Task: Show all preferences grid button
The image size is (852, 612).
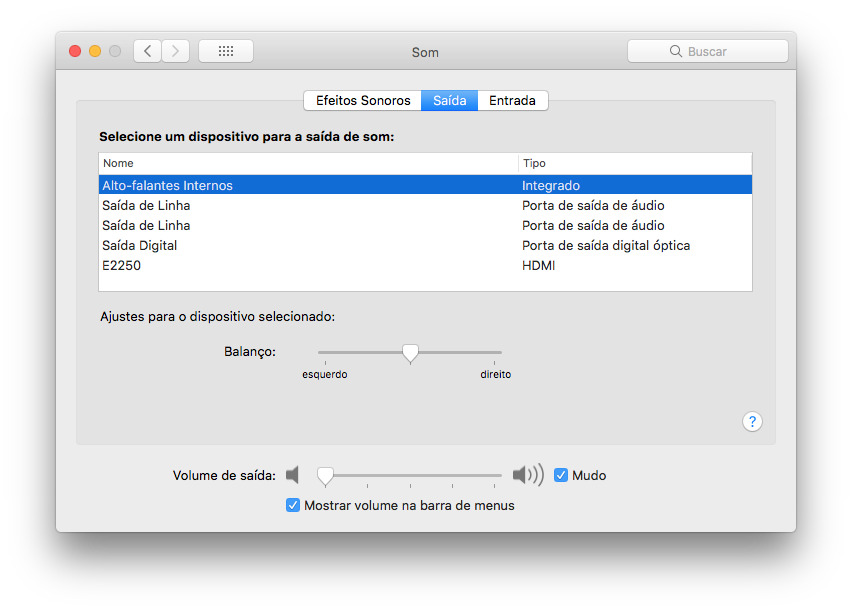Action: click(226, 51)
